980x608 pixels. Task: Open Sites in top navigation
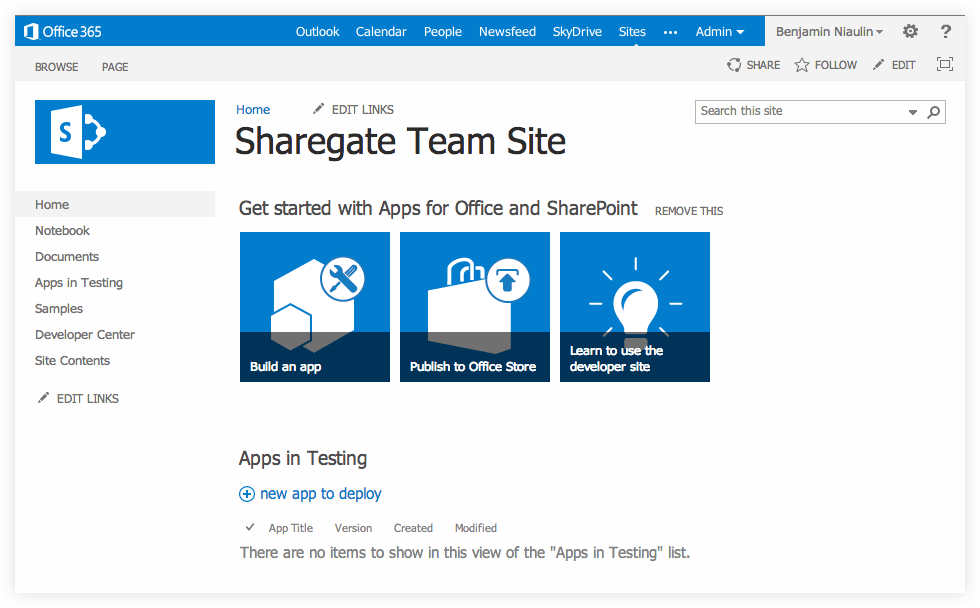tap(632, 31)
